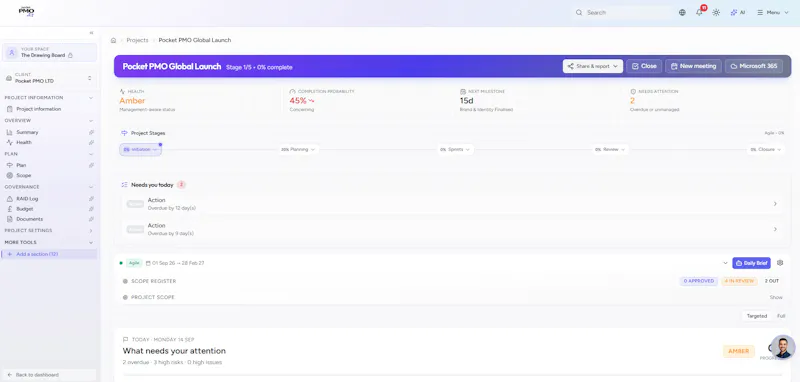
Task: Open RAID Log in the sidebar
Action: pos(27,199)
